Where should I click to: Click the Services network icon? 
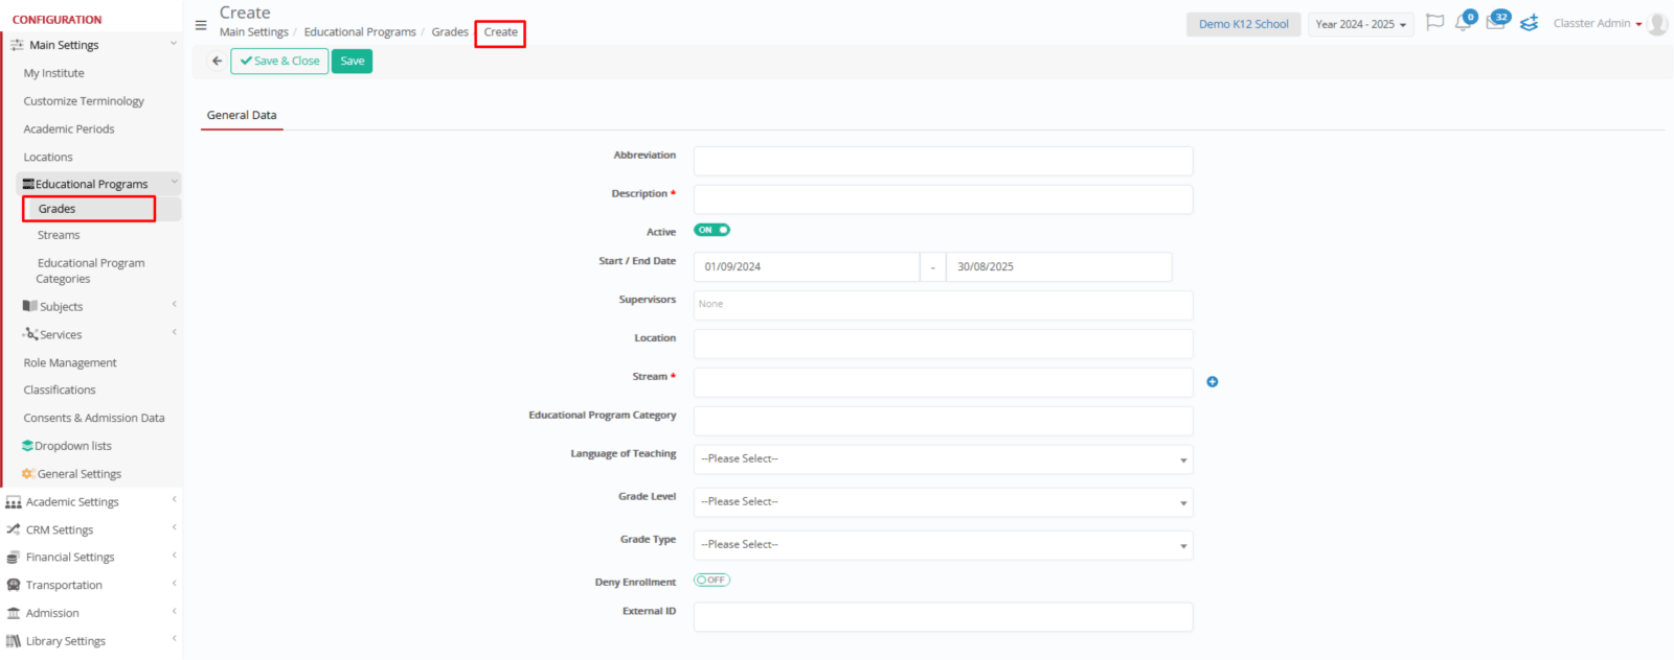click(31, 334)
